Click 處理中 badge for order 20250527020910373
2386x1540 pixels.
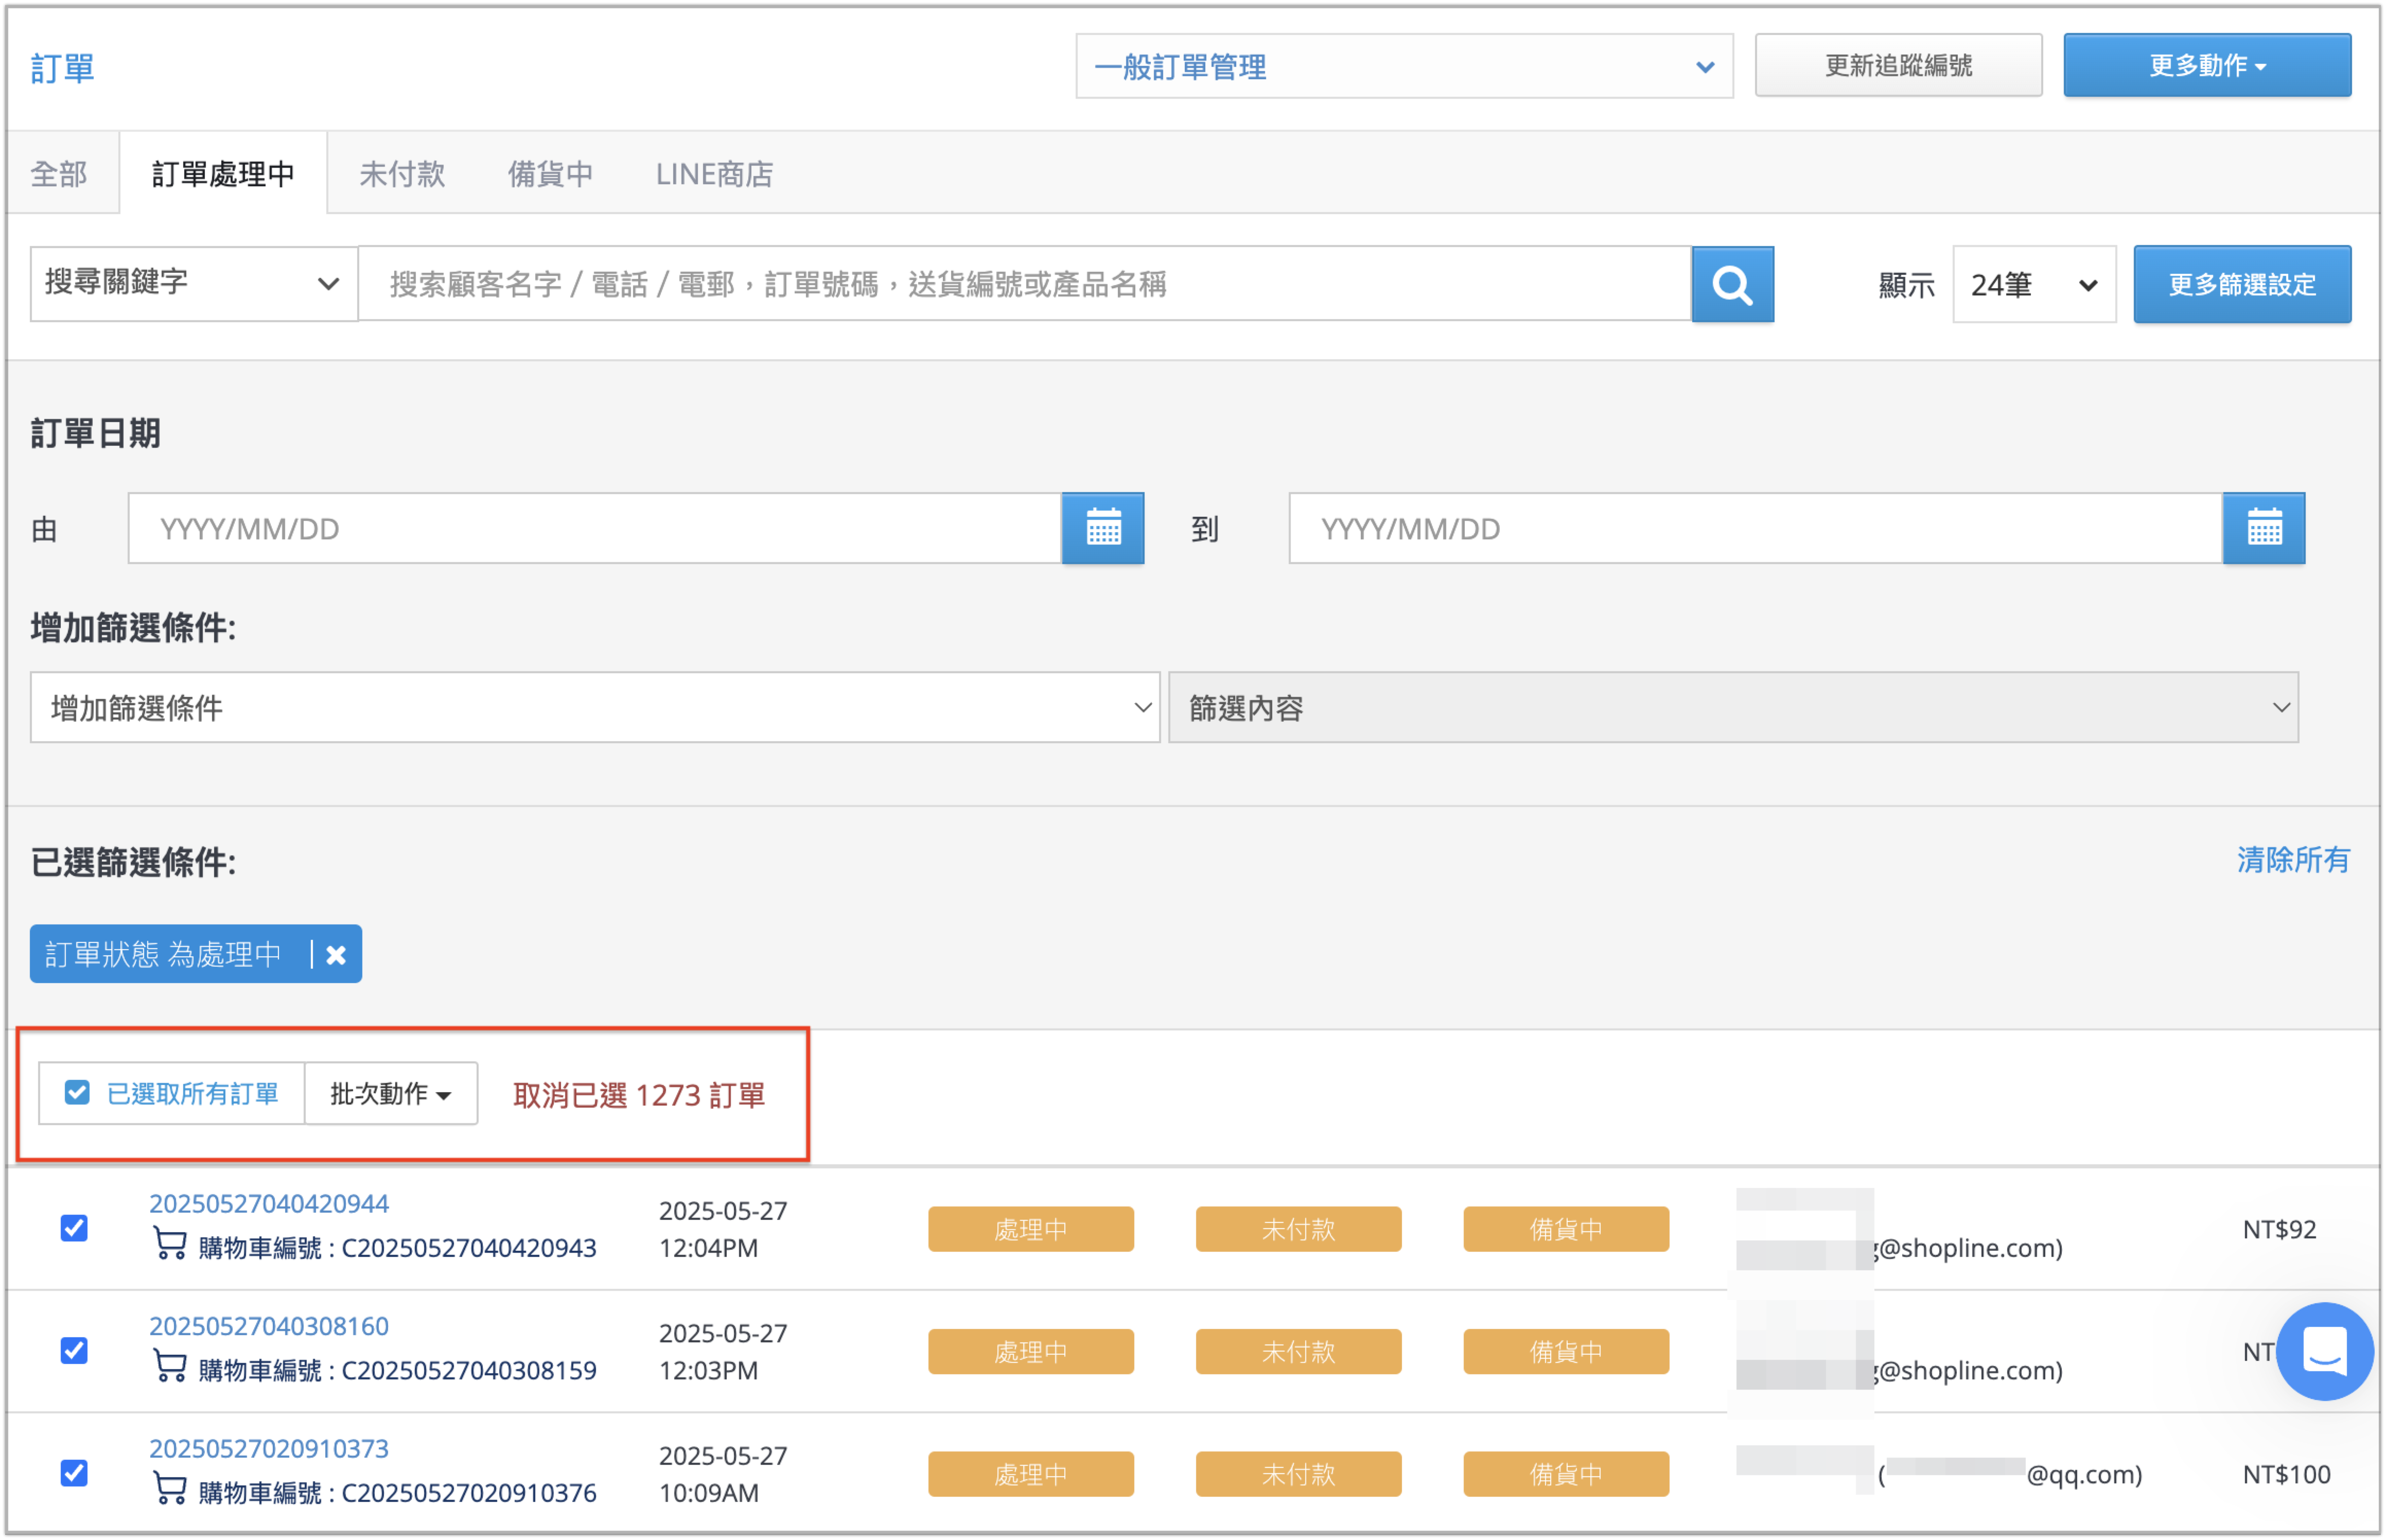(1031, 1474)
